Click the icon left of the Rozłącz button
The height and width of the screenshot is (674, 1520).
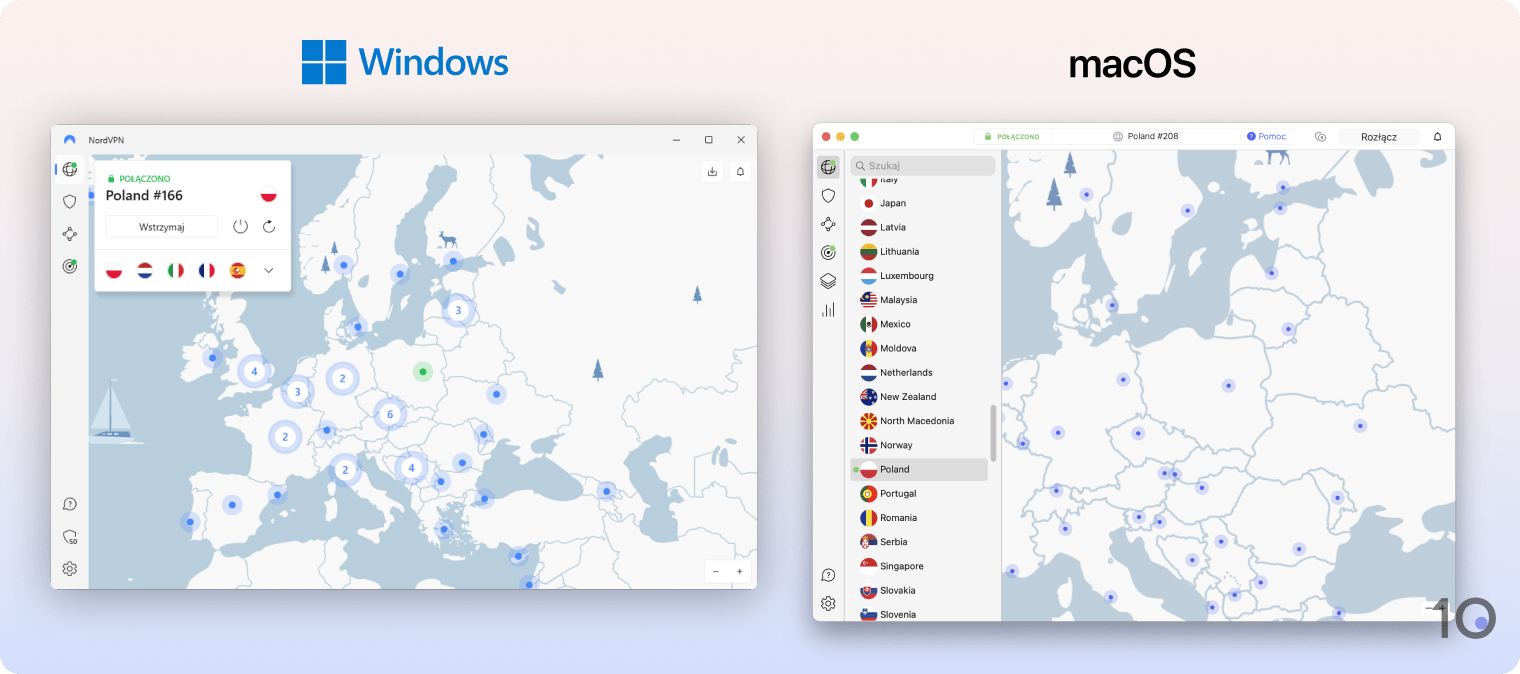click(1320, 137)
